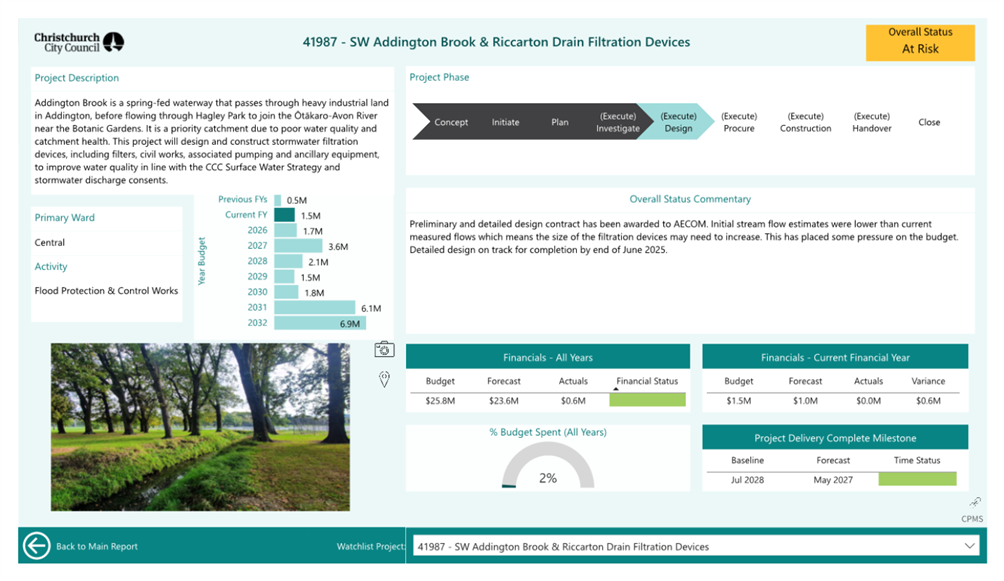This screenshot has width=1004, height=581.
Task: Click the green Time Status indicator
Action: pyautogui.click(x=917, y=479)
